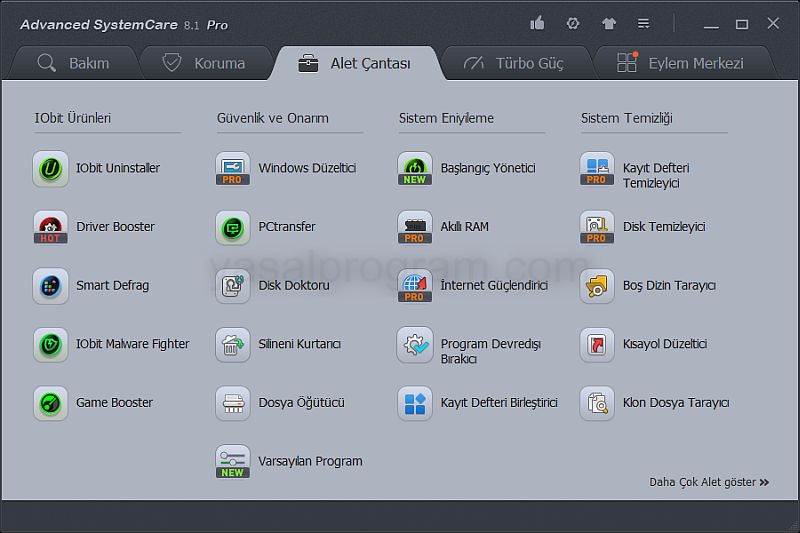Image resolution: width=800 pixels, height=533 pixels.
Task: Launch the Windows Düzeltici tool icon
Action: [233, 168]
